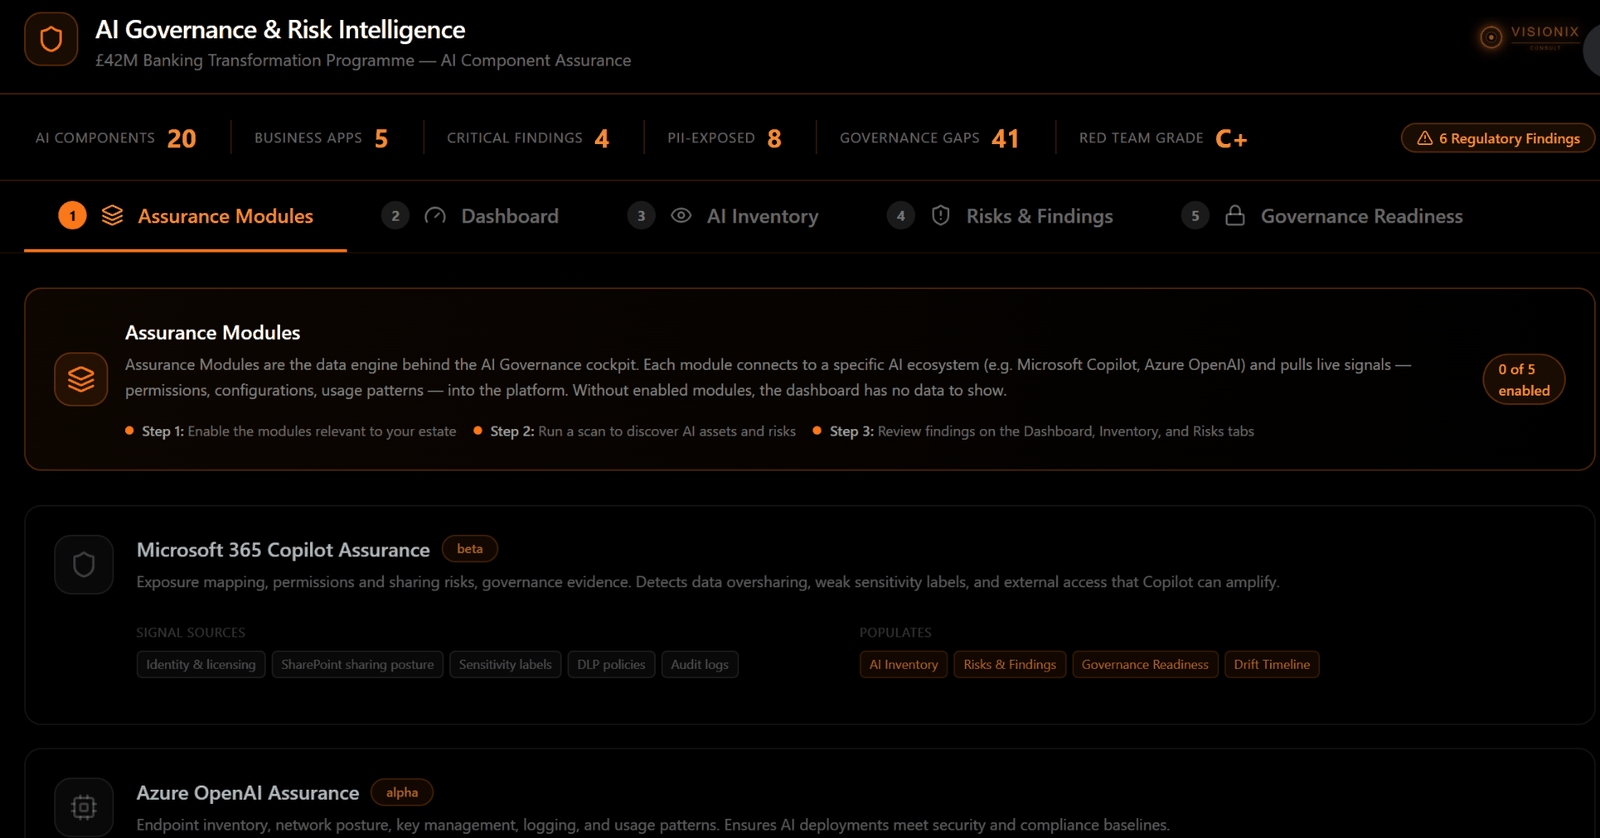Click the eye icon next to AI Inventory

pos(681,215)
